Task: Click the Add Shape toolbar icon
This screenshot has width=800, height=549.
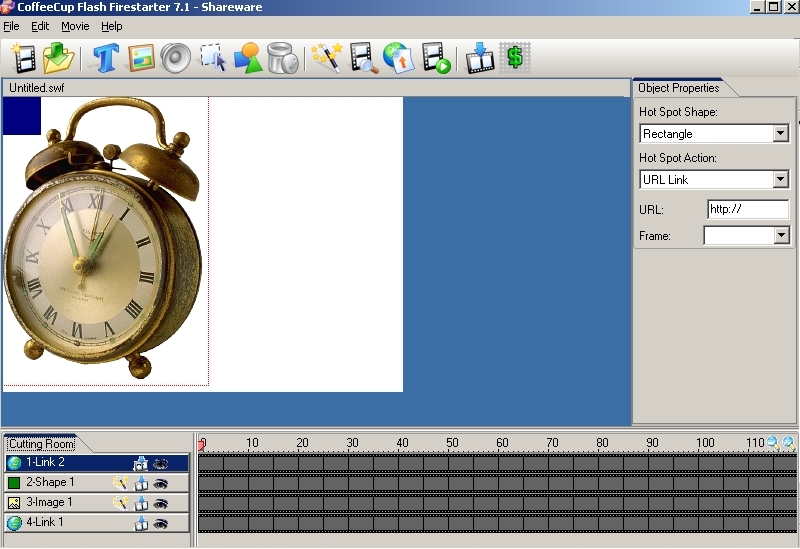Action: pos(248,58)
